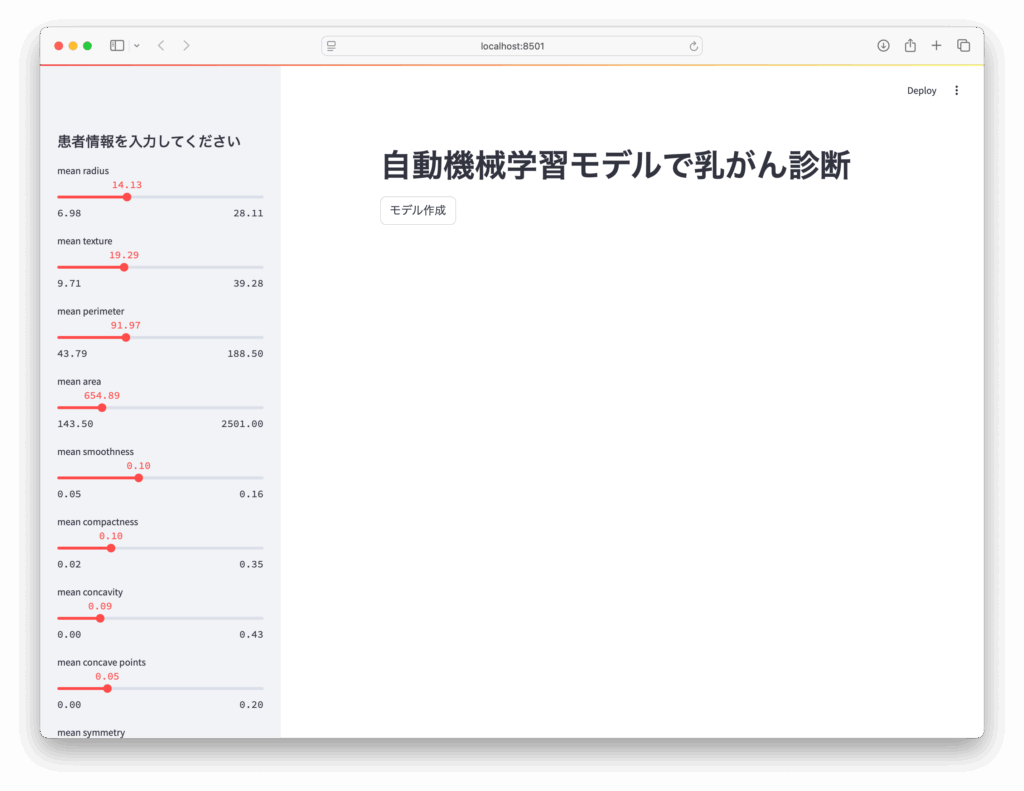1024x791 pixels.
Task: Click the Safari sidebar toggle icon
Action: click(x=117, y=46)
